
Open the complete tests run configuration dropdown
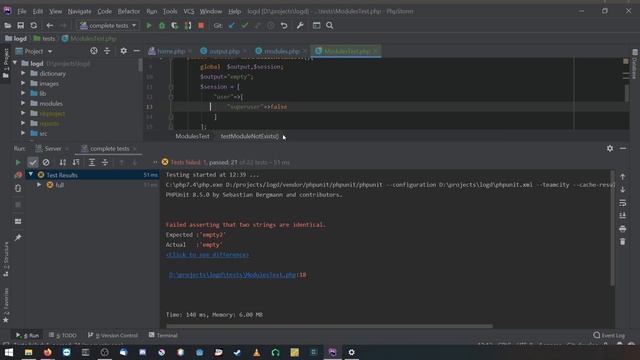pos(108,26)
